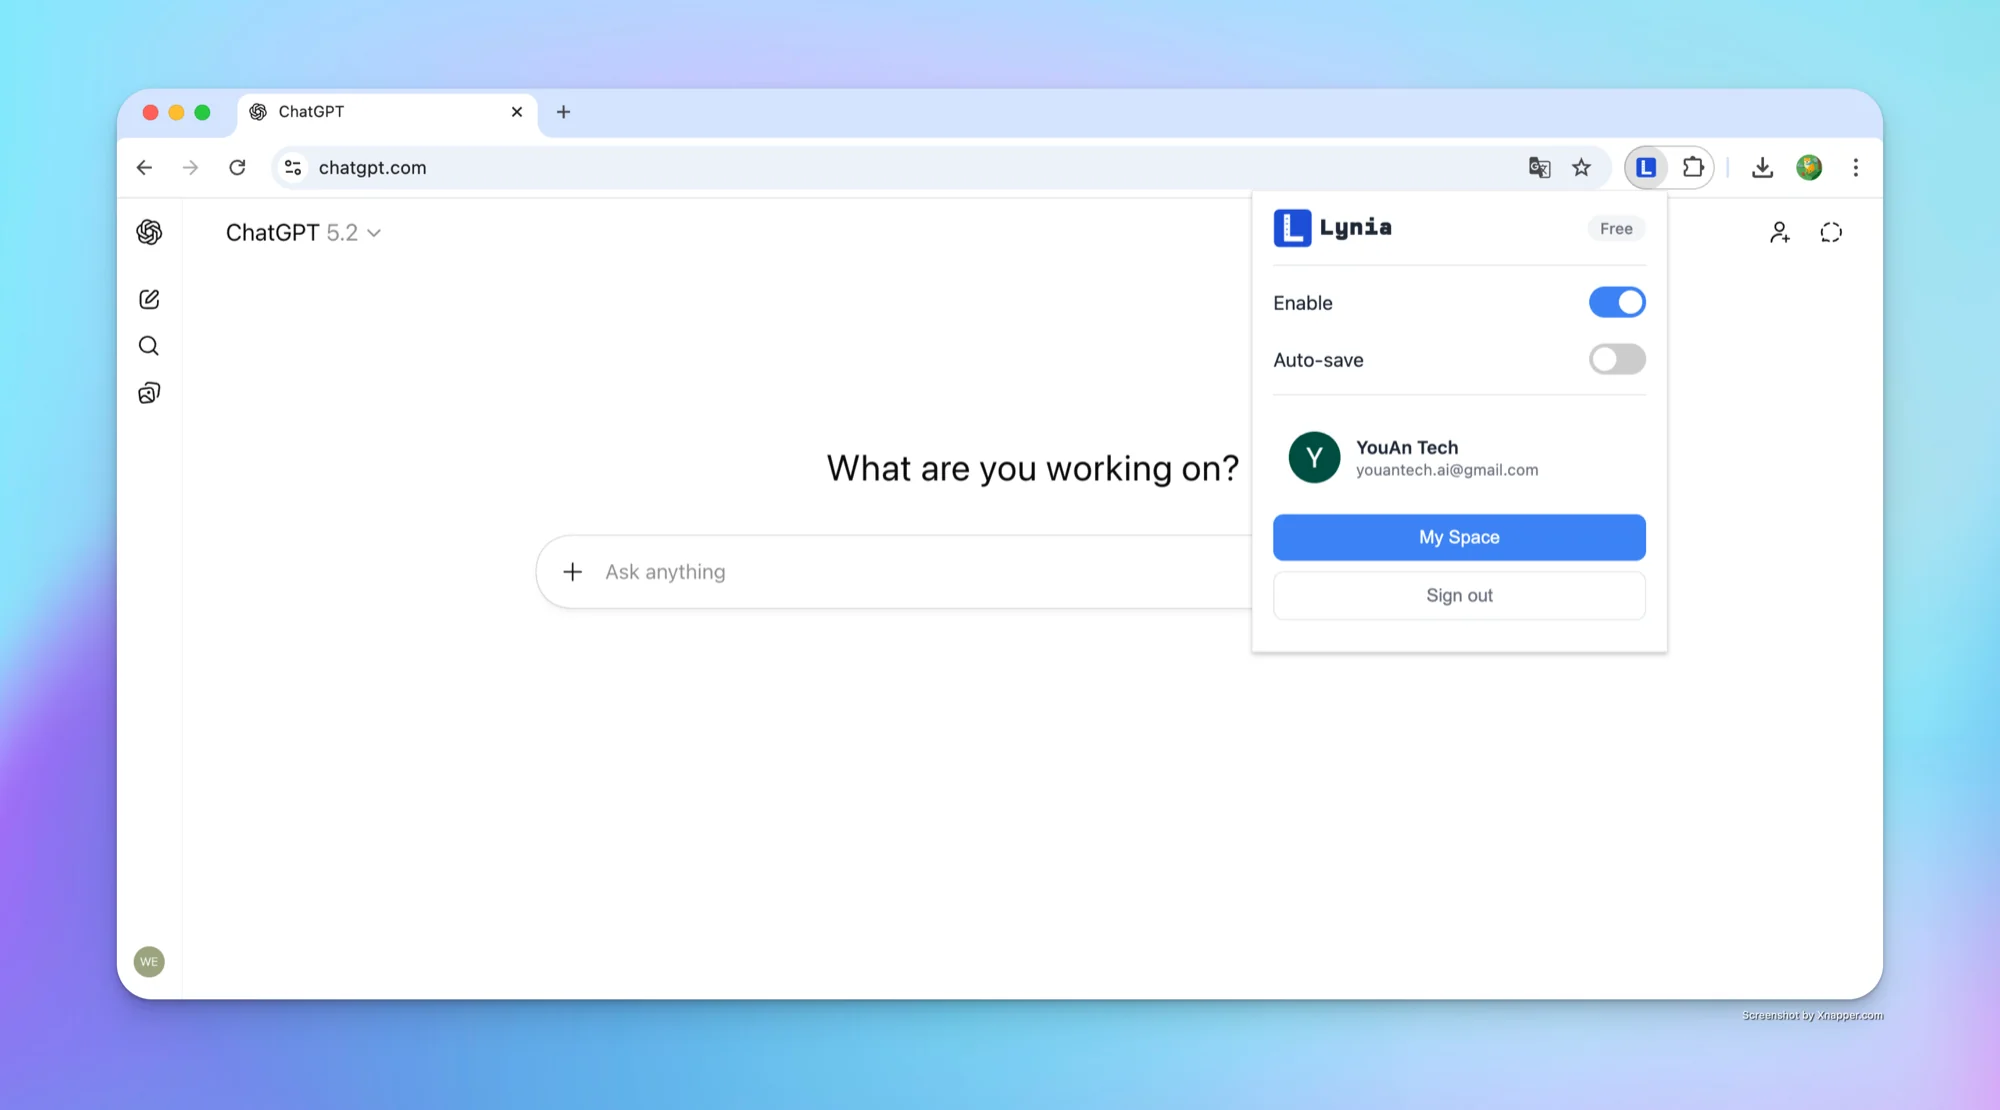Start a temporary chat with the dashed circle icon
2000x1110 pixels.
point(1831,231)
